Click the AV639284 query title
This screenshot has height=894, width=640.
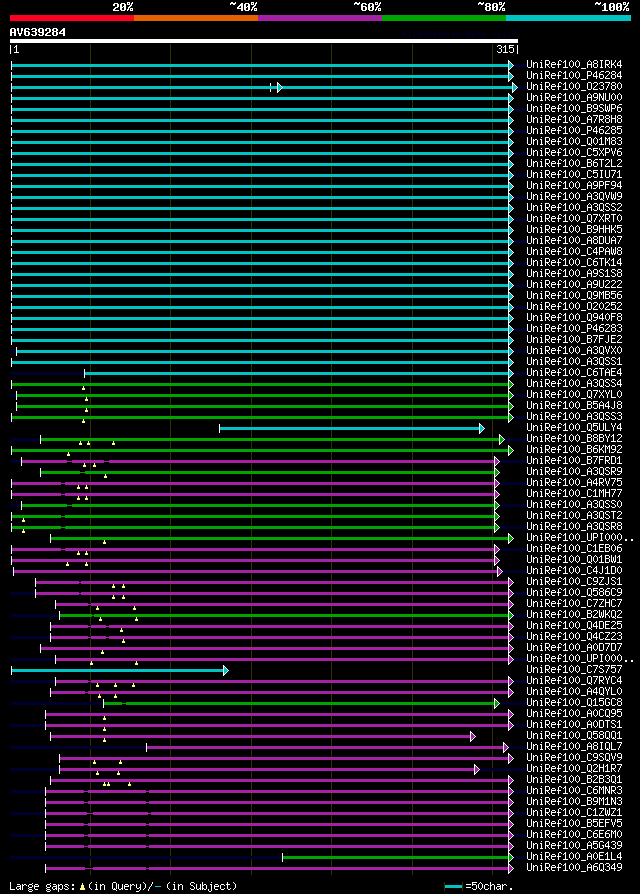(38, 32)
